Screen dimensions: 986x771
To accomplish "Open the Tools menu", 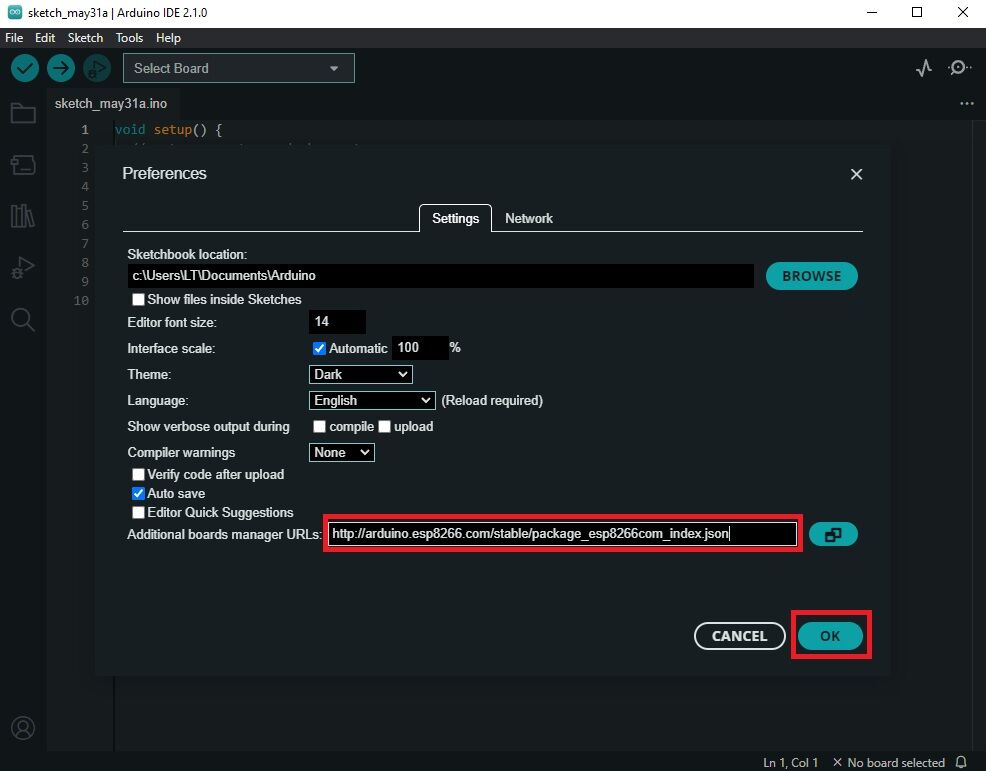I will (x=129, y=37).
